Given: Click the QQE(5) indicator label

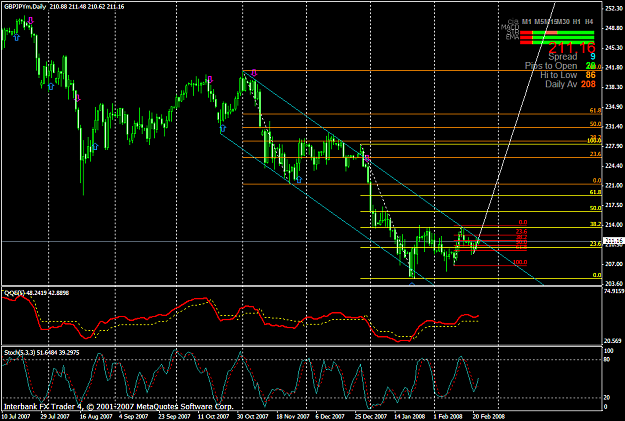Looking at the screenshot, I should 14,293.
